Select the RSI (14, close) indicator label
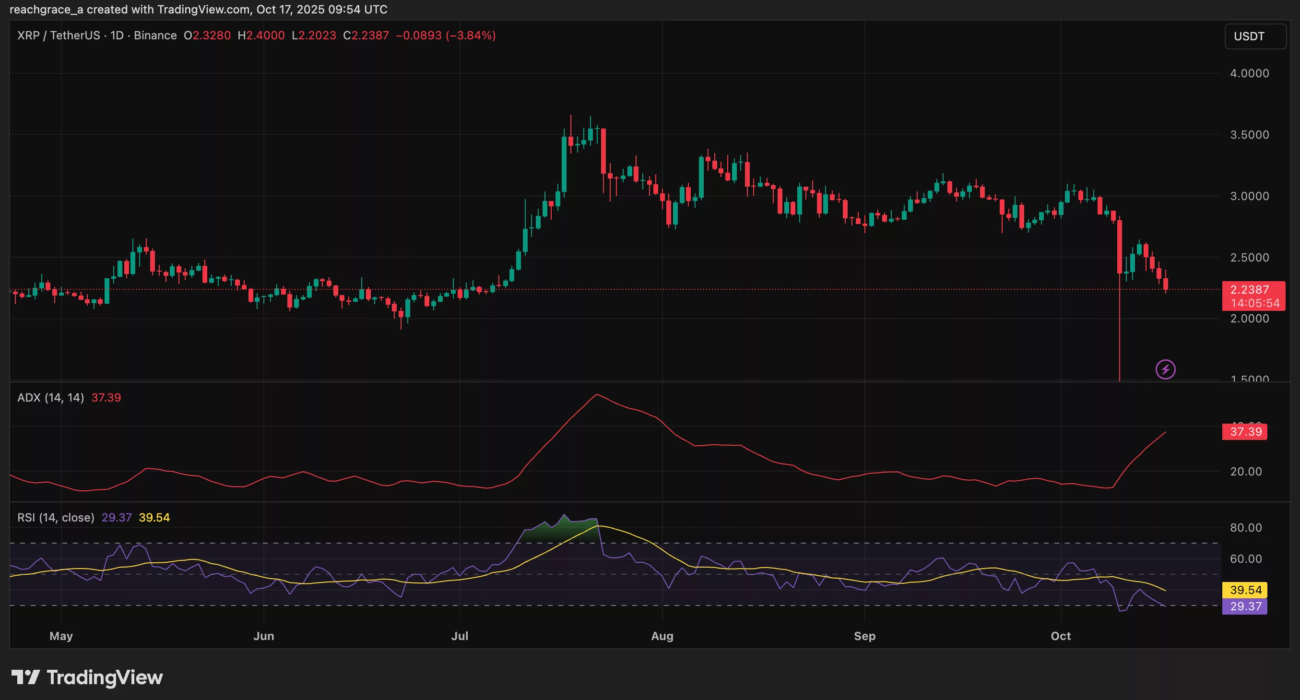The image size is (1300, 700). (56, 517)
